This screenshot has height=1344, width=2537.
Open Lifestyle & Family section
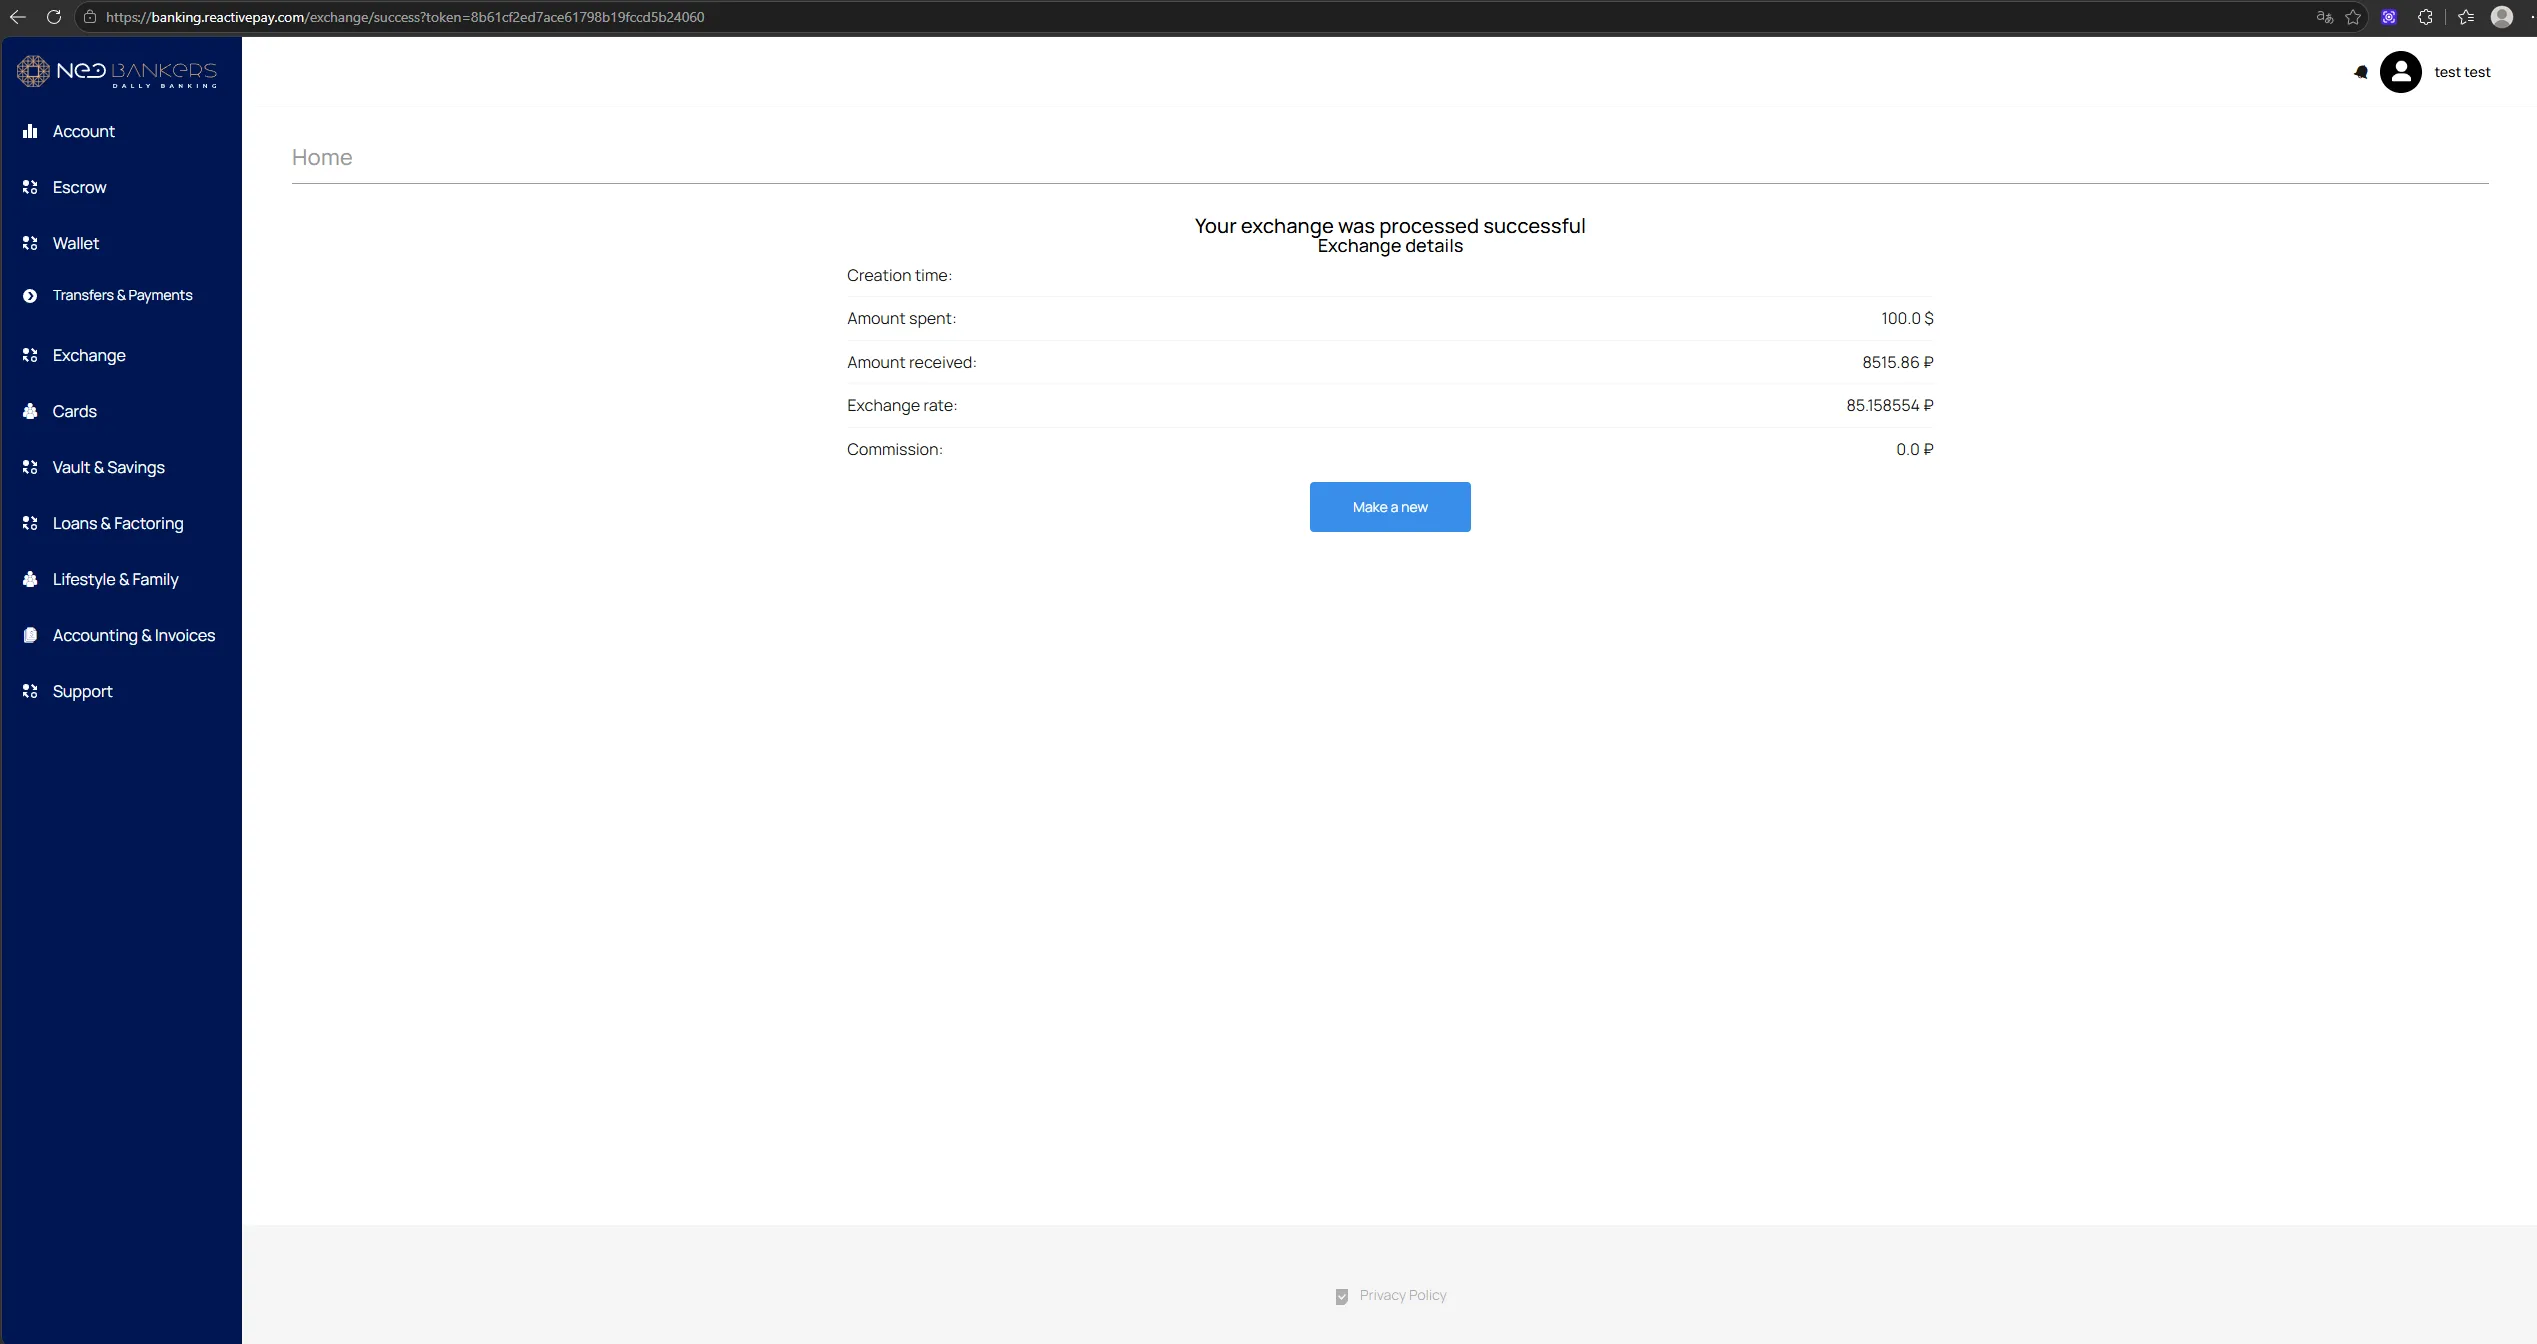pyautogui.click(x=115, y=579)
